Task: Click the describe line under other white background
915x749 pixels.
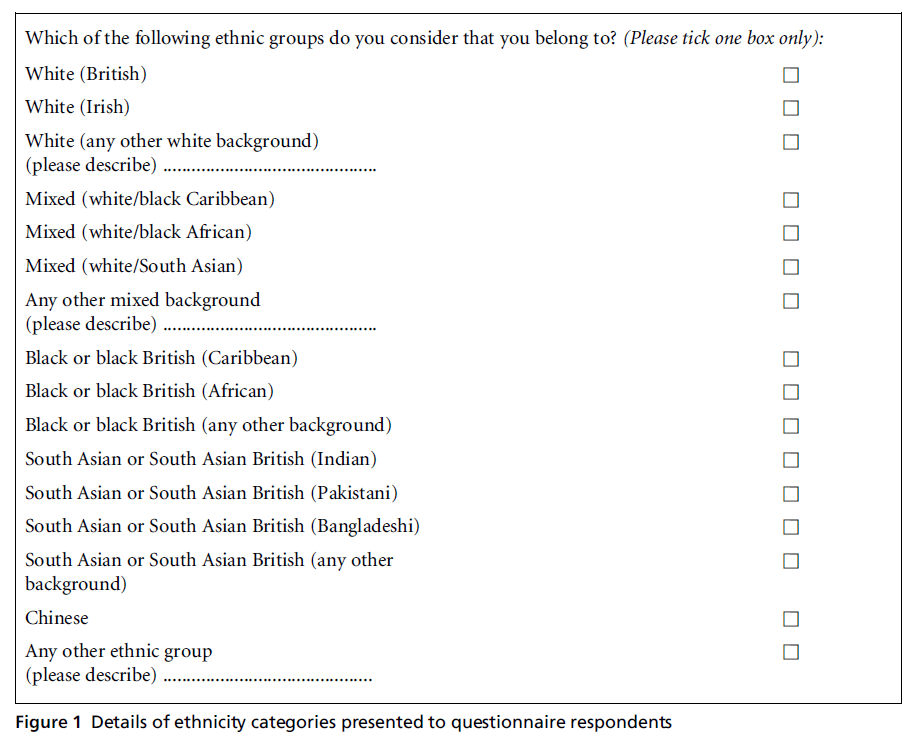Action: (x=269, y=167)
